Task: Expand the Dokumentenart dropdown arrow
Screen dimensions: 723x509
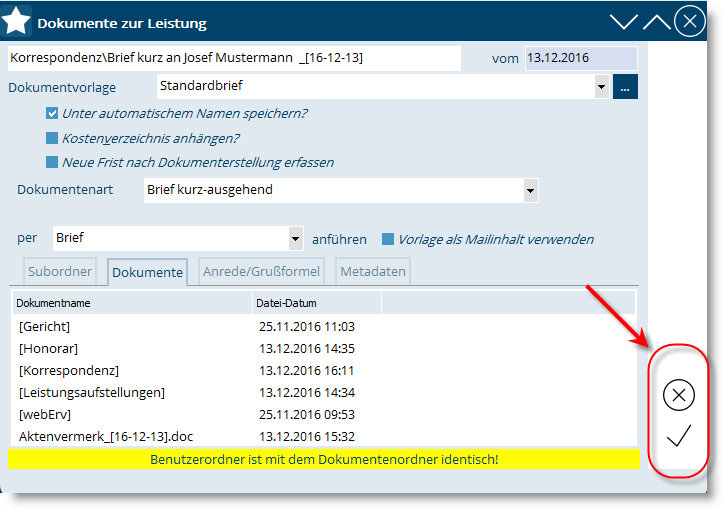Action: click(x=529, y=190)
